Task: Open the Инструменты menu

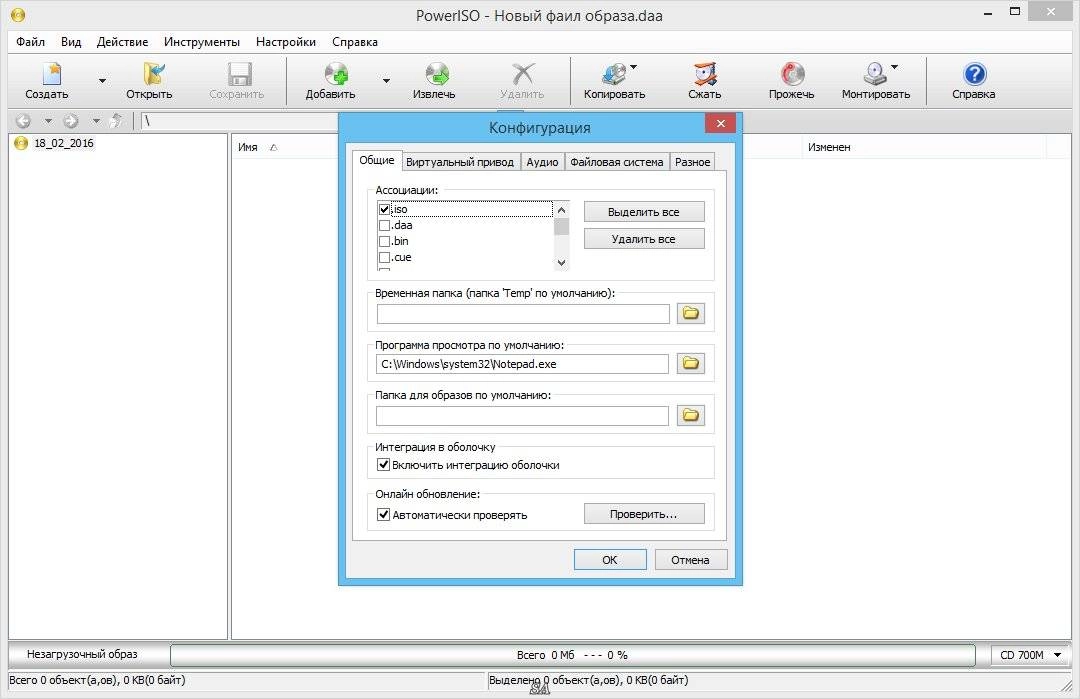Action: (202, 42)
